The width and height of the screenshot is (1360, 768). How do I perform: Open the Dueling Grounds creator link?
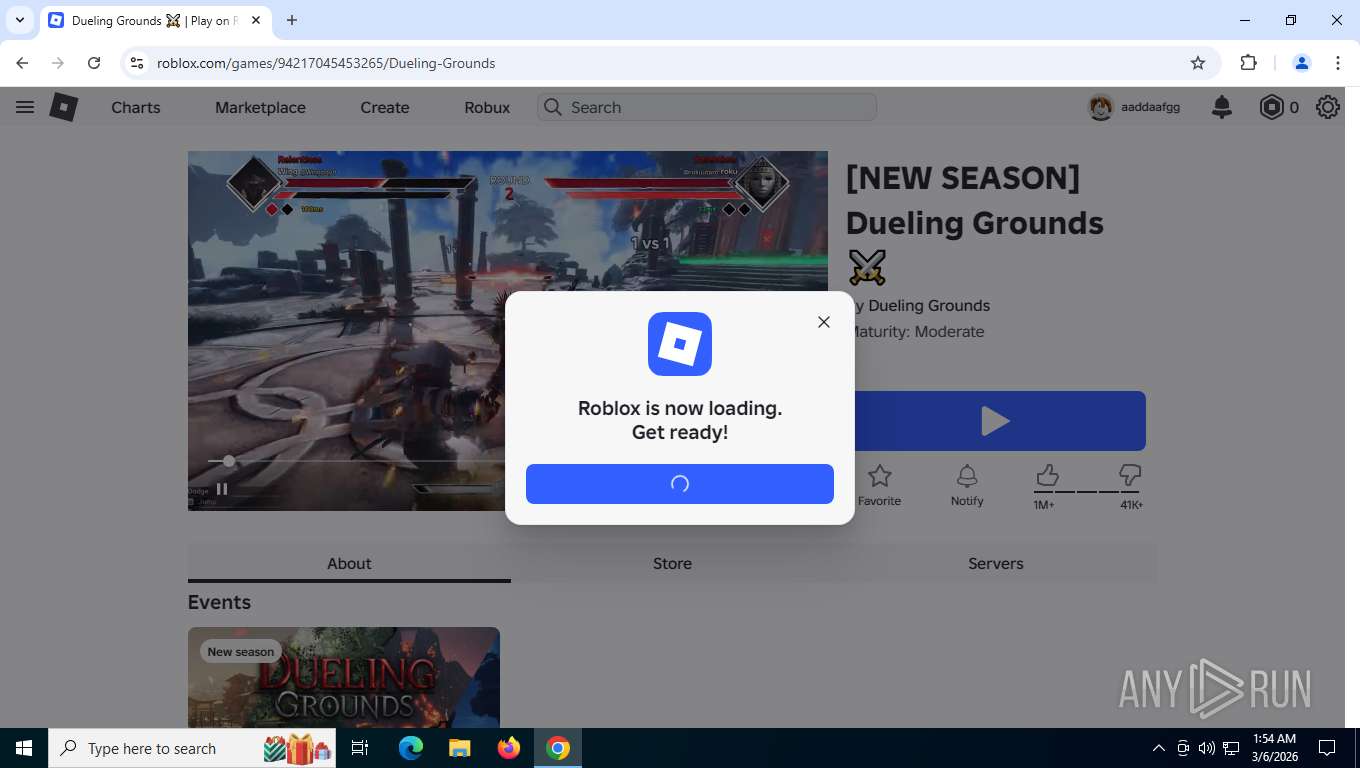point(929,306)
